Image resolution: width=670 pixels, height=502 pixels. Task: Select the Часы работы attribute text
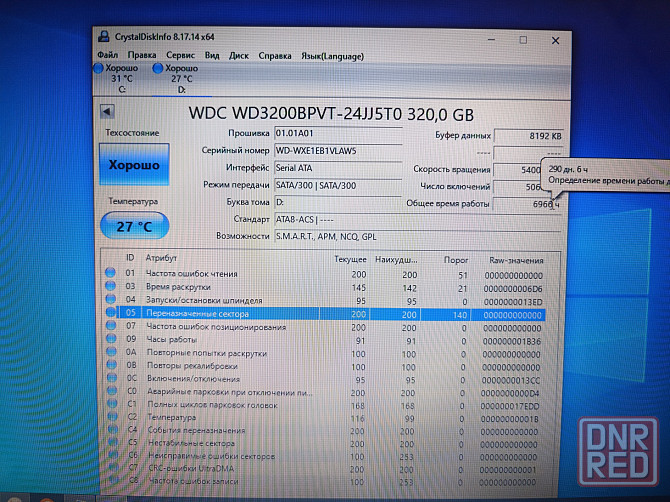click(172, 340)
